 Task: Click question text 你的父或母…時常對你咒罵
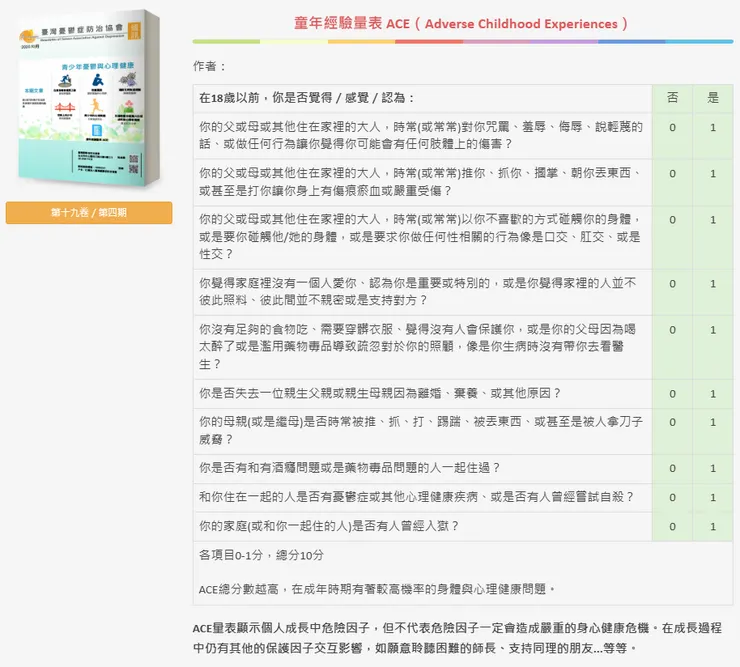point(420,135)
